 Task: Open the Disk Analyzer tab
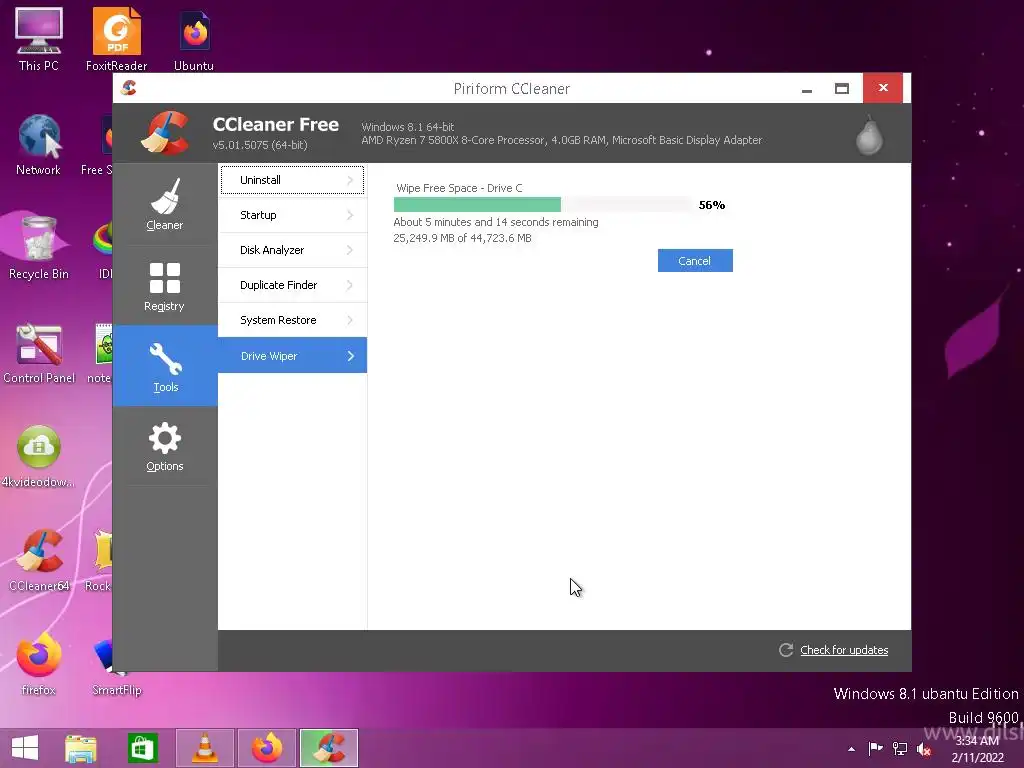coord(293,250)
